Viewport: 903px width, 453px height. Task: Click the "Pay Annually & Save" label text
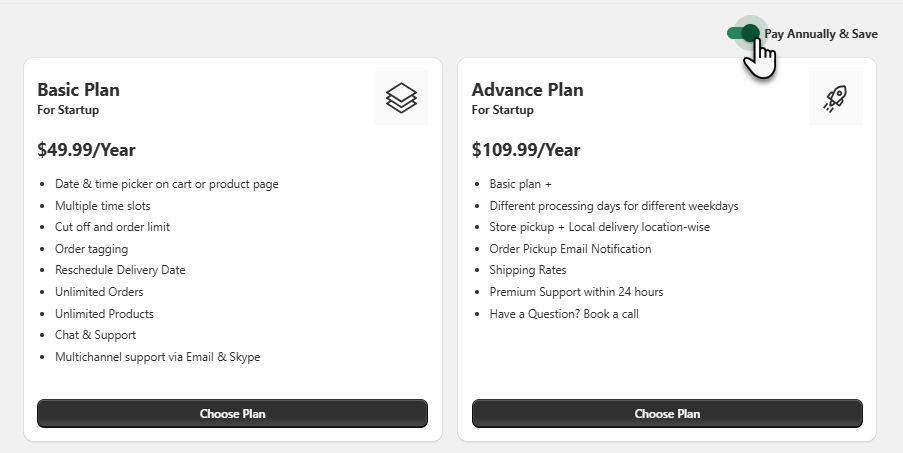[821, 34]
